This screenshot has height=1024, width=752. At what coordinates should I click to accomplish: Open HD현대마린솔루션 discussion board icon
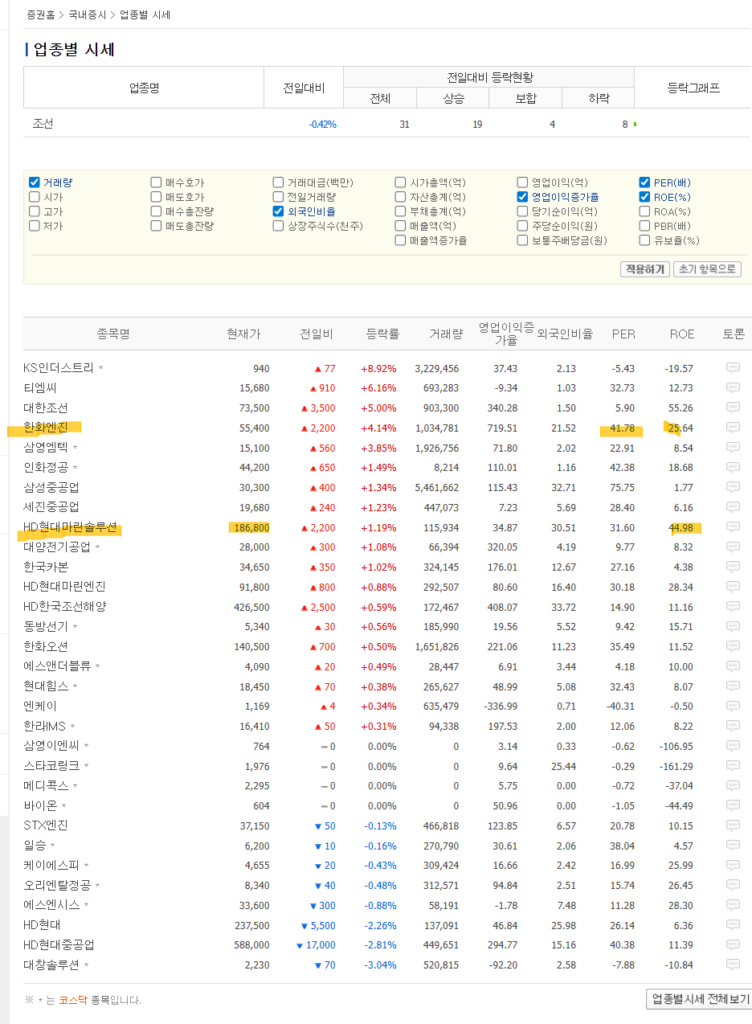[x=732, y=527]
